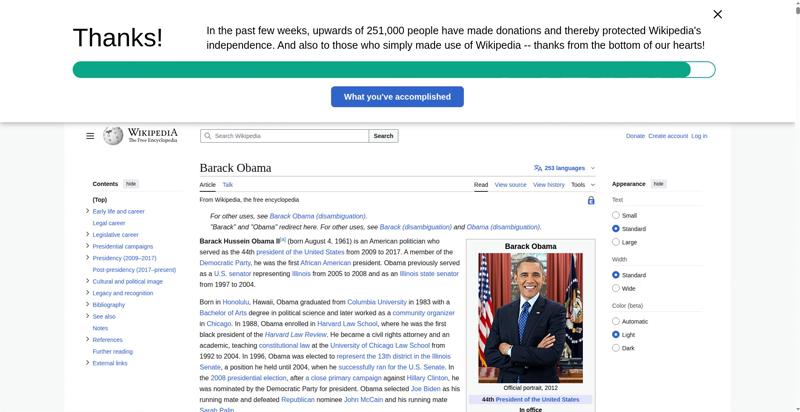The height and width of the screenshot is (412, 800).
Task: Click the language translate icon
Action: pos(538,168)
